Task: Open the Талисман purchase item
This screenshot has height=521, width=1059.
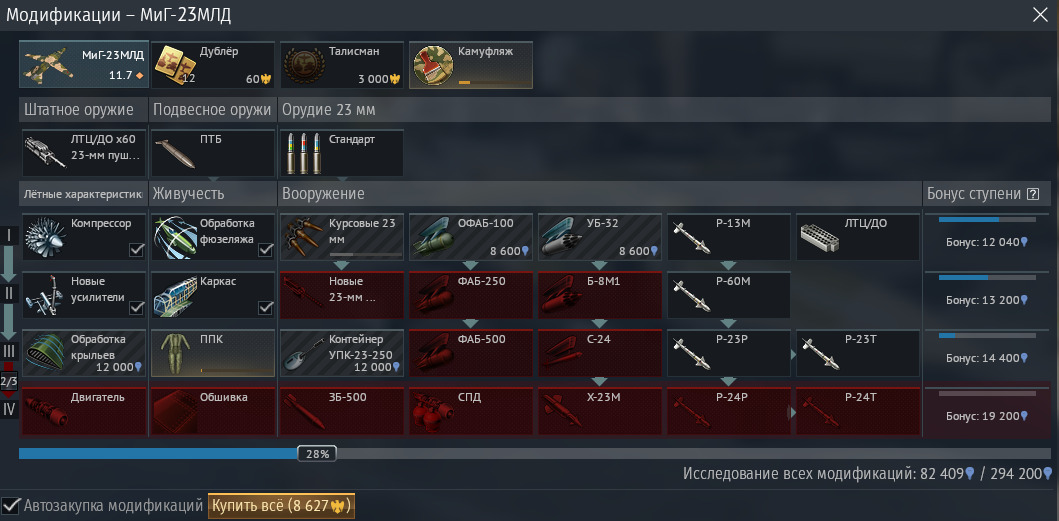Action: pos(342,65)
